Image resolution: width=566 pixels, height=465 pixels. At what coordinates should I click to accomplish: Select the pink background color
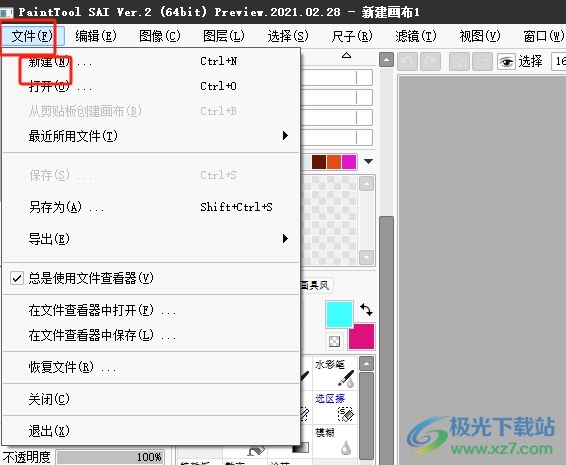[361, 337]
